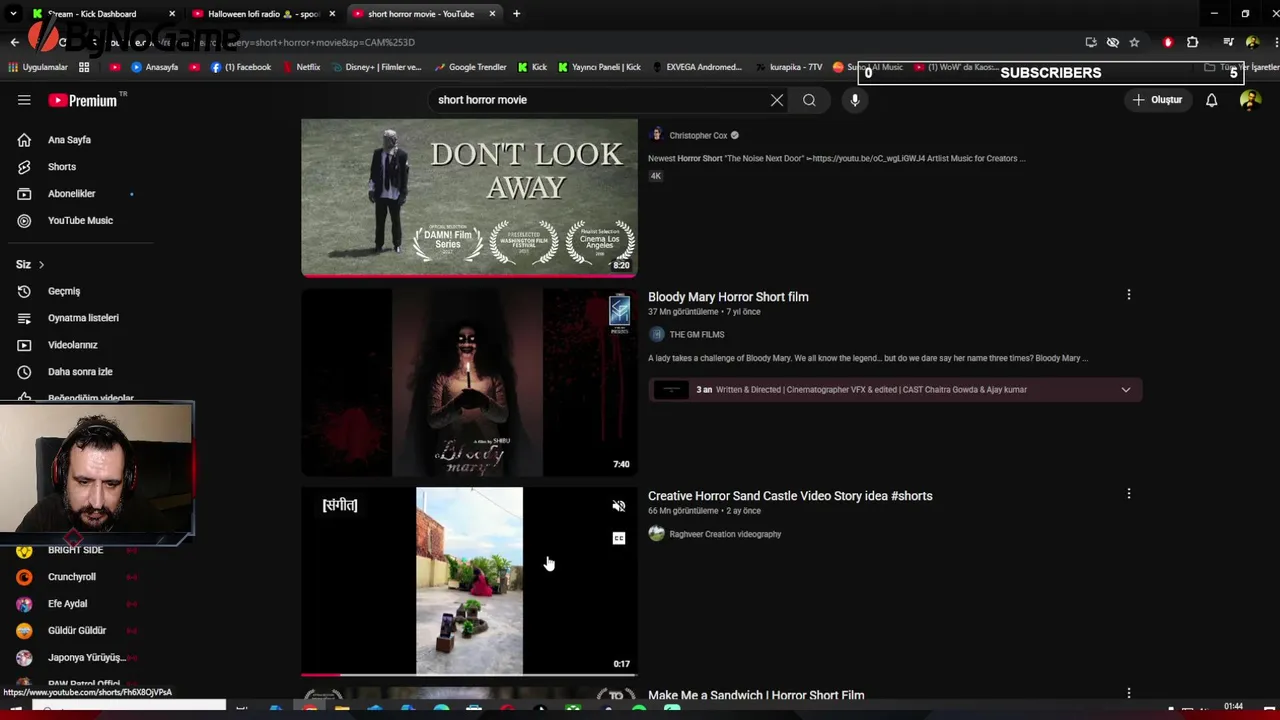This screenshot has height=720, width=1280.
Task: Click the Efe Aydal channel avatar icon
Action: coord(24,604)
